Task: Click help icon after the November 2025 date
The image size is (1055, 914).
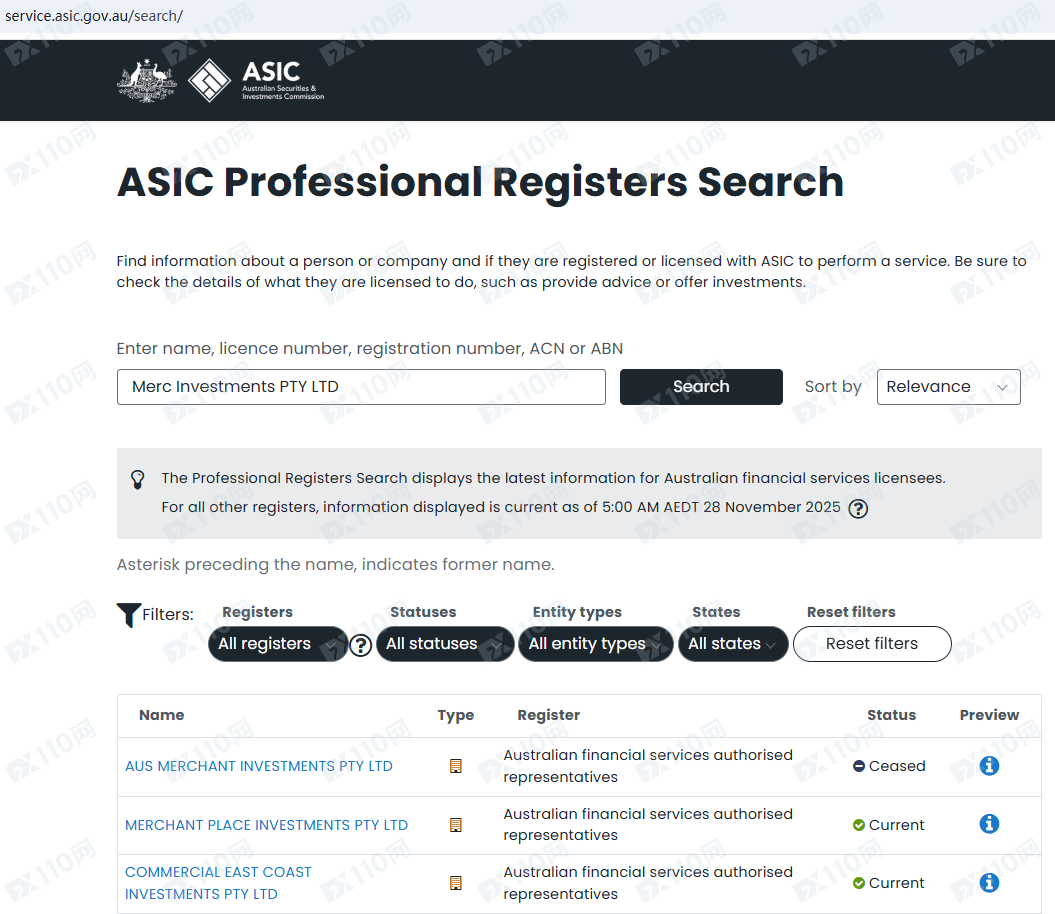Action: coord(857,508)
